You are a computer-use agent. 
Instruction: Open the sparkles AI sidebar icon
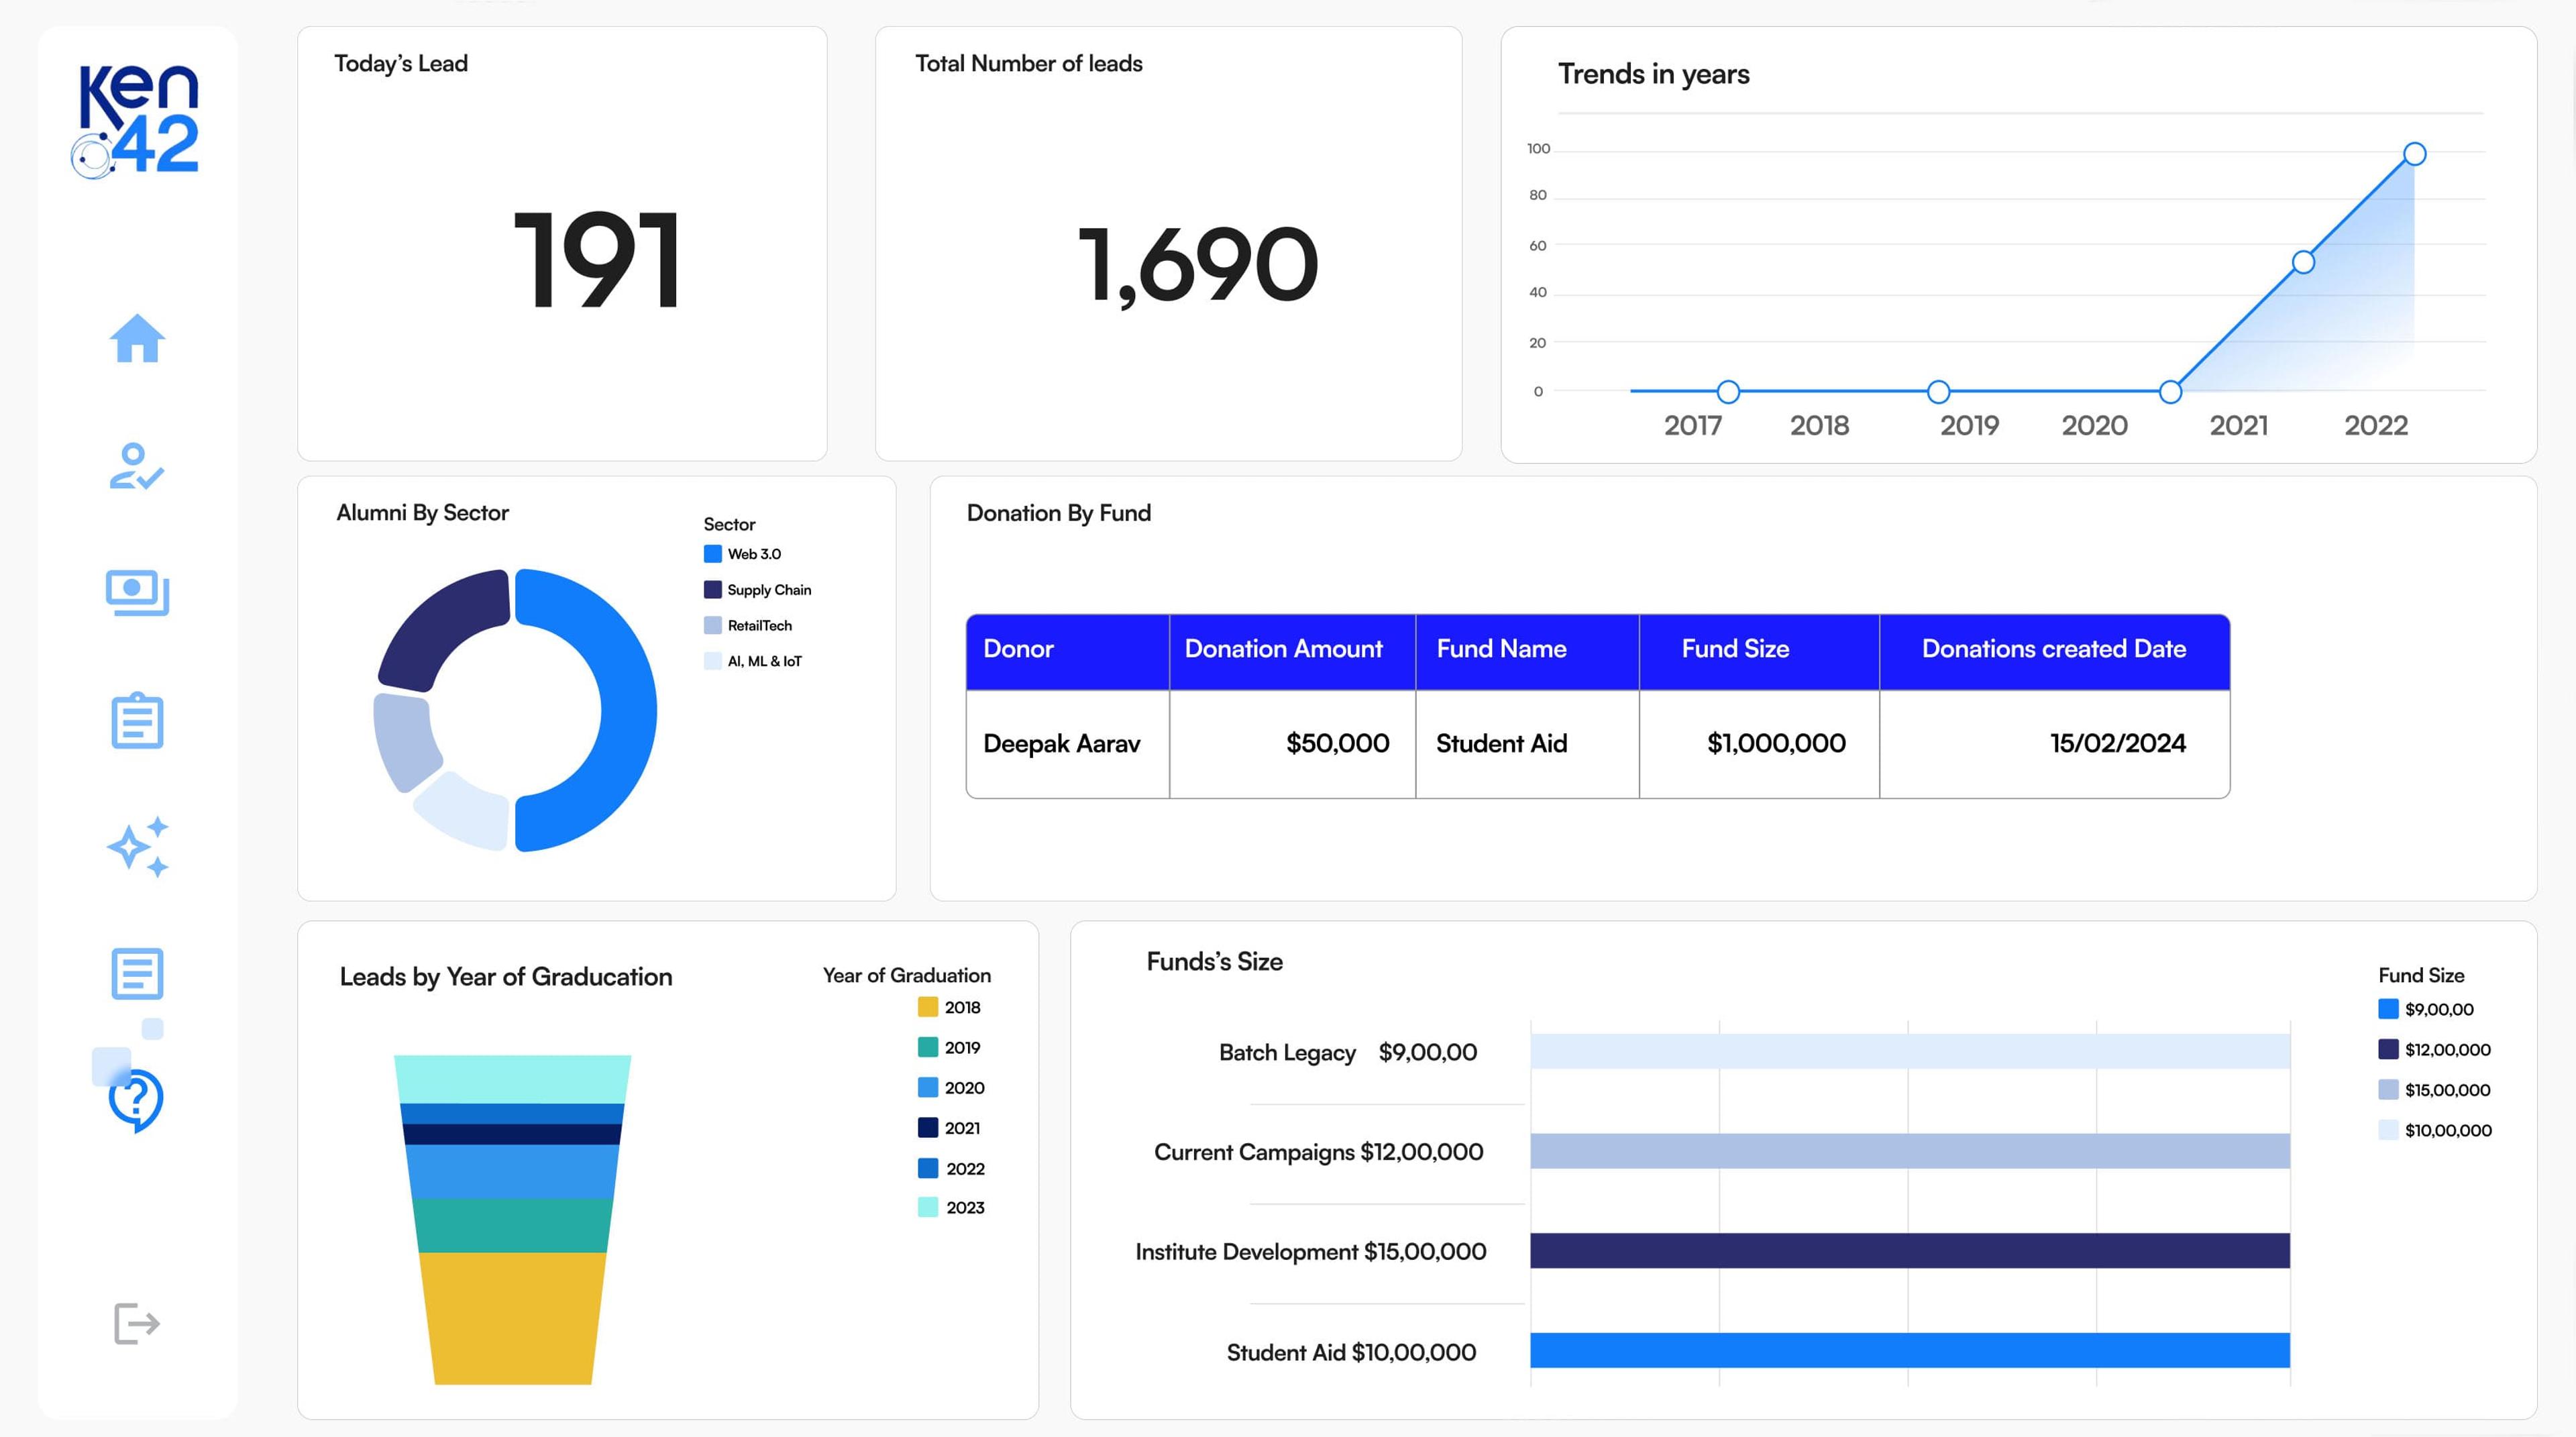click(138, 847)
